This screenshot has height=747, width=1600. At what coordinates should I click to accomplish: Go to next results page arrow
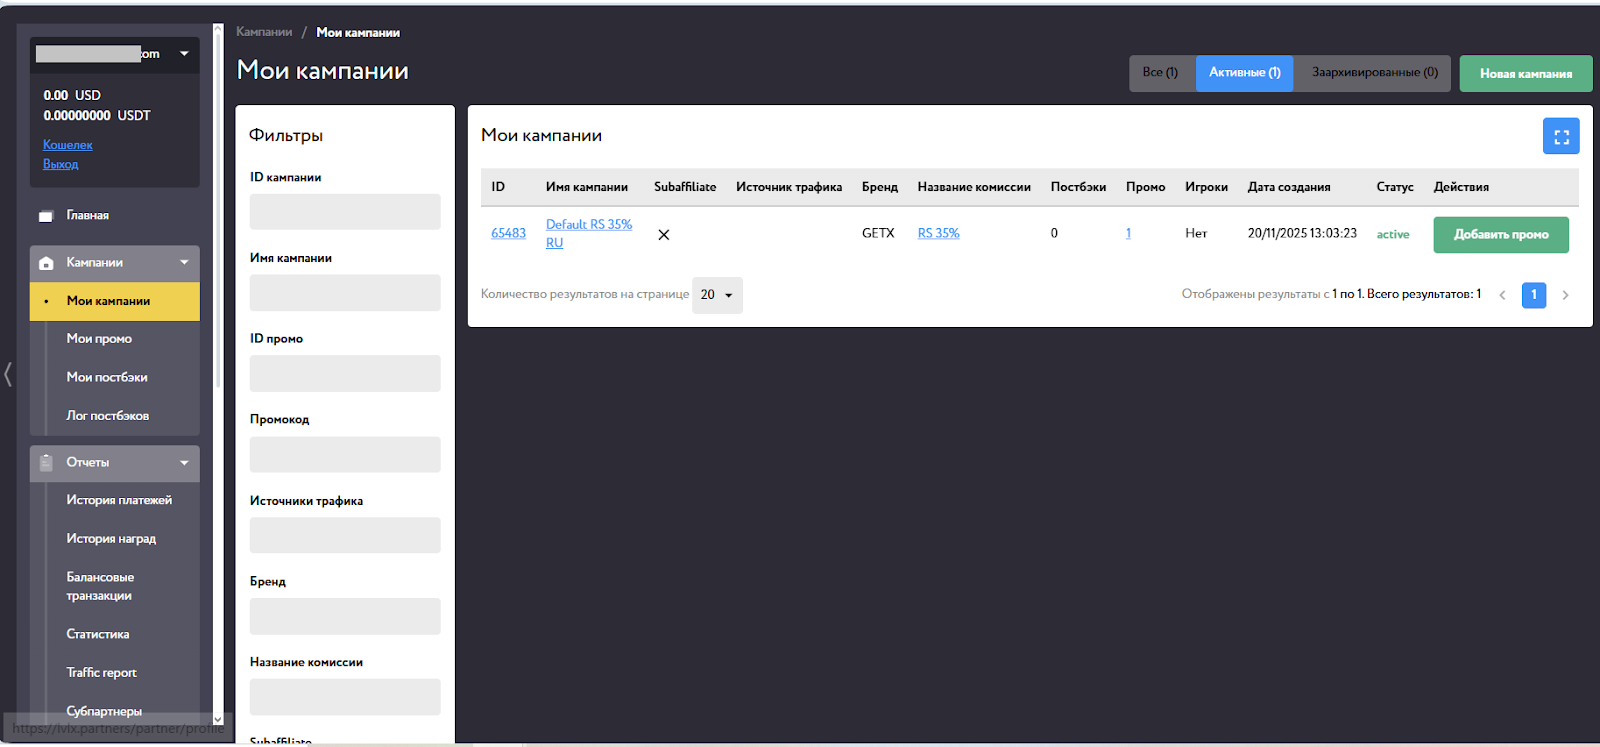(1565, 295)
